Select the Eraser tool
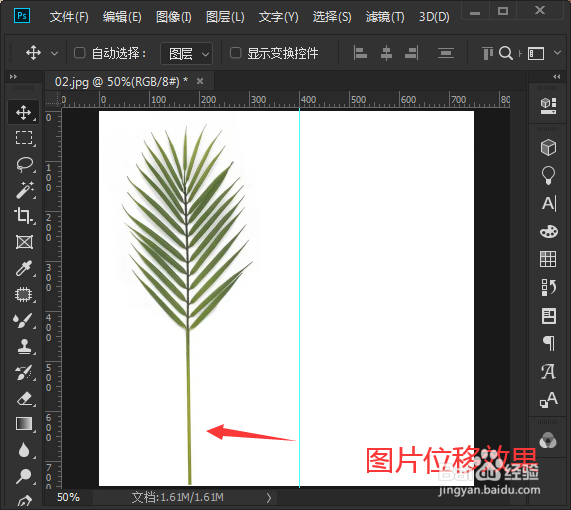Screen dimensions: 571x510 [24, 398]
